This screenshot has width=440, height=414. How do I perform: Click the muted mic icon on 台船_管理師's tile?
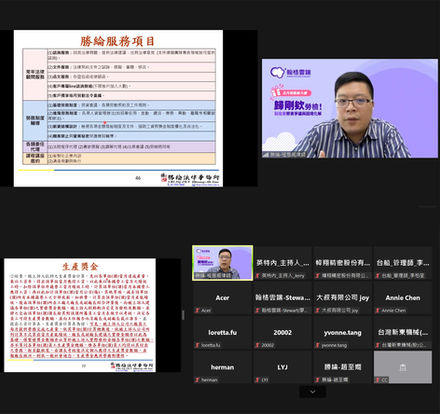(378, 276)
